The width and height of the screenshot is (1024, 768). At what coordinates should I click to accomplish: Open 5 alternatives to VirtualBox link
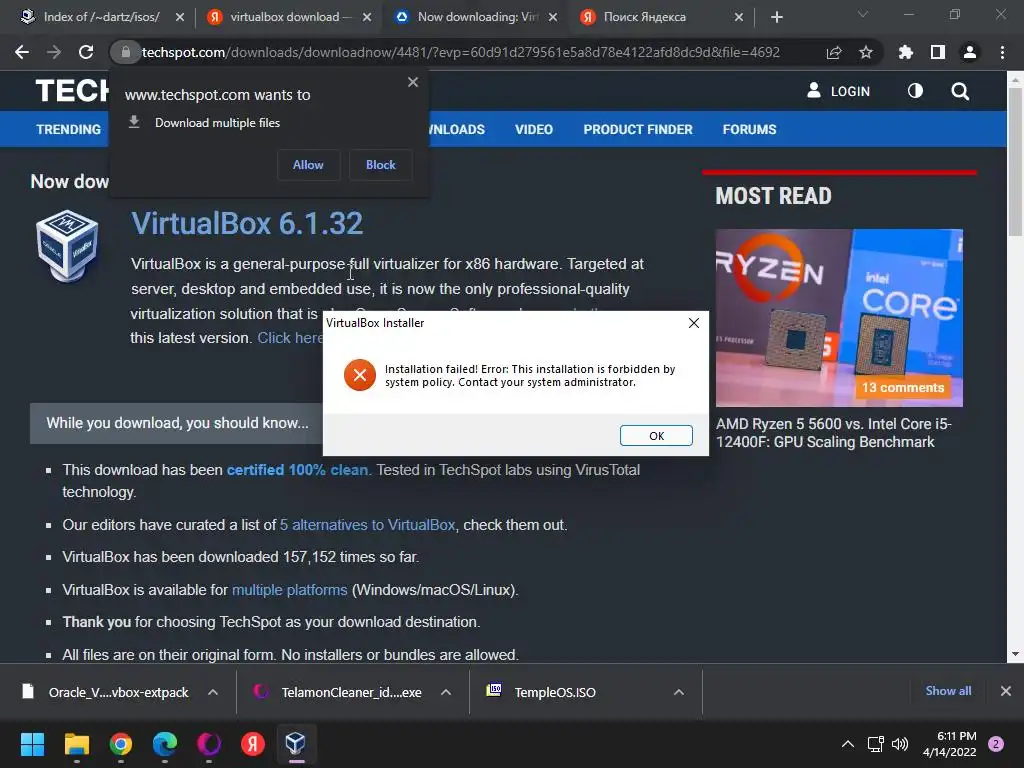point(368,524)
